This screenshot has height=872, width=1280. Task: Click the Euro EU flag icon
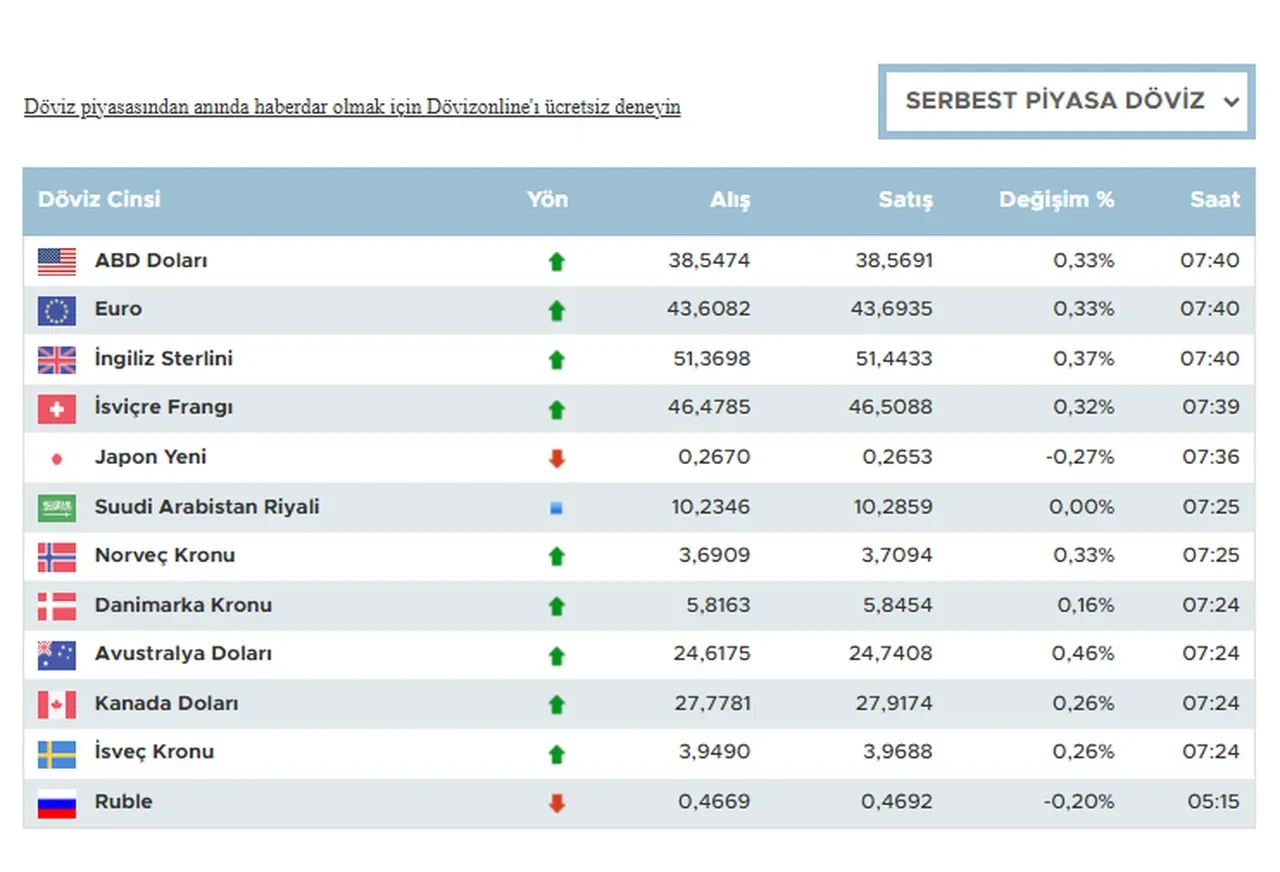[57, 311]
